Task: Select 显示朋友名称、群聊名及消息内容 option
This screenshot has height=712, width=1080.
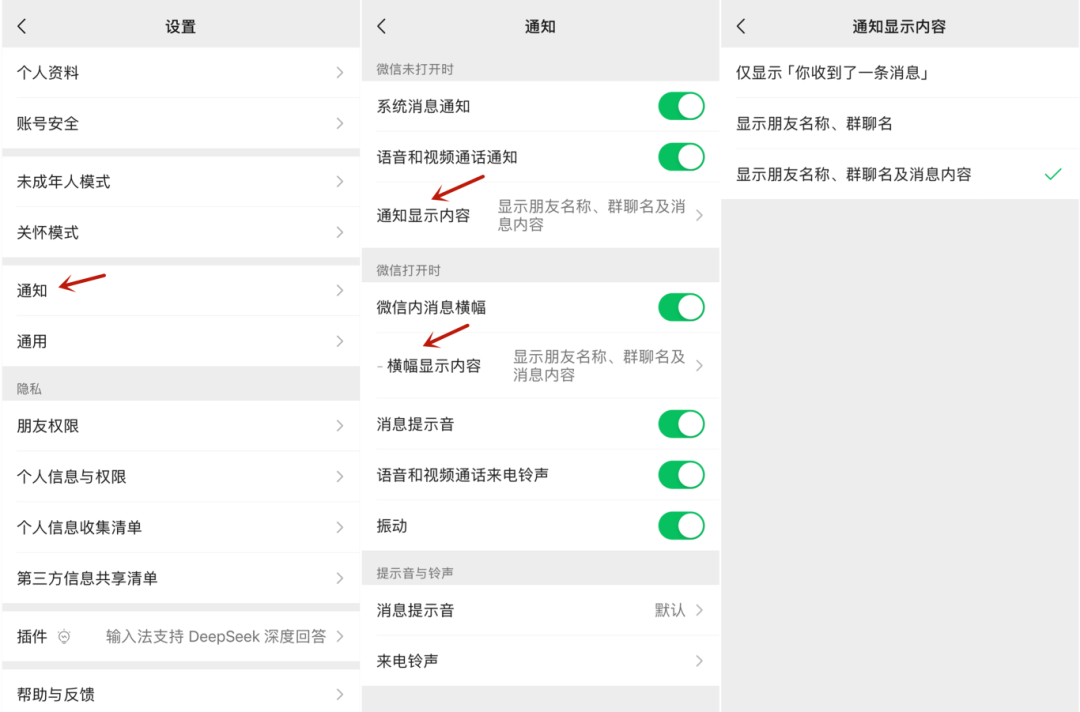Action: (900, 174)
